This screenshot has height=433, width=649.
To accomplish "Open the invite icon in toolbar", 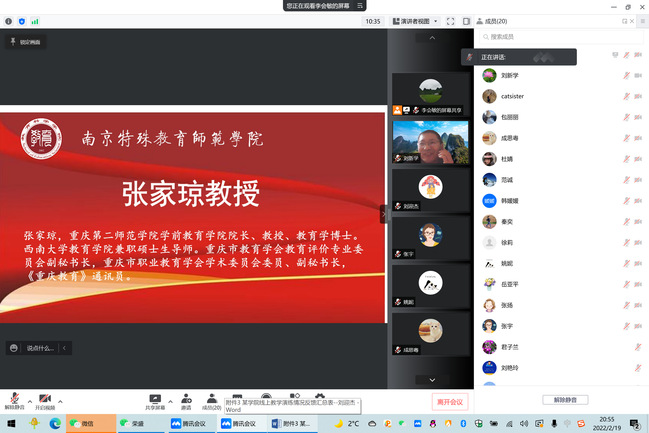I will tap(186, 399).
